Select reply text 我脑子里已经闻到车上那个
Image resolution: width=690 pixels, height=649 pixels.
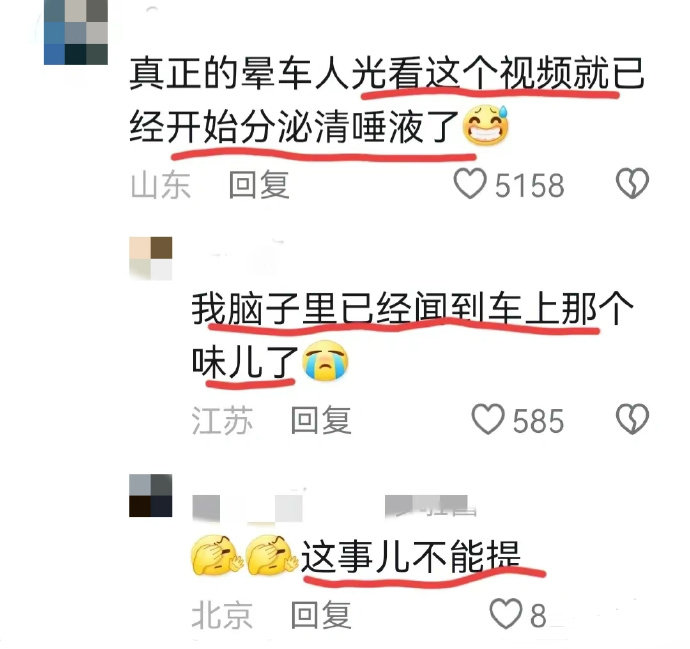[412, 309]
